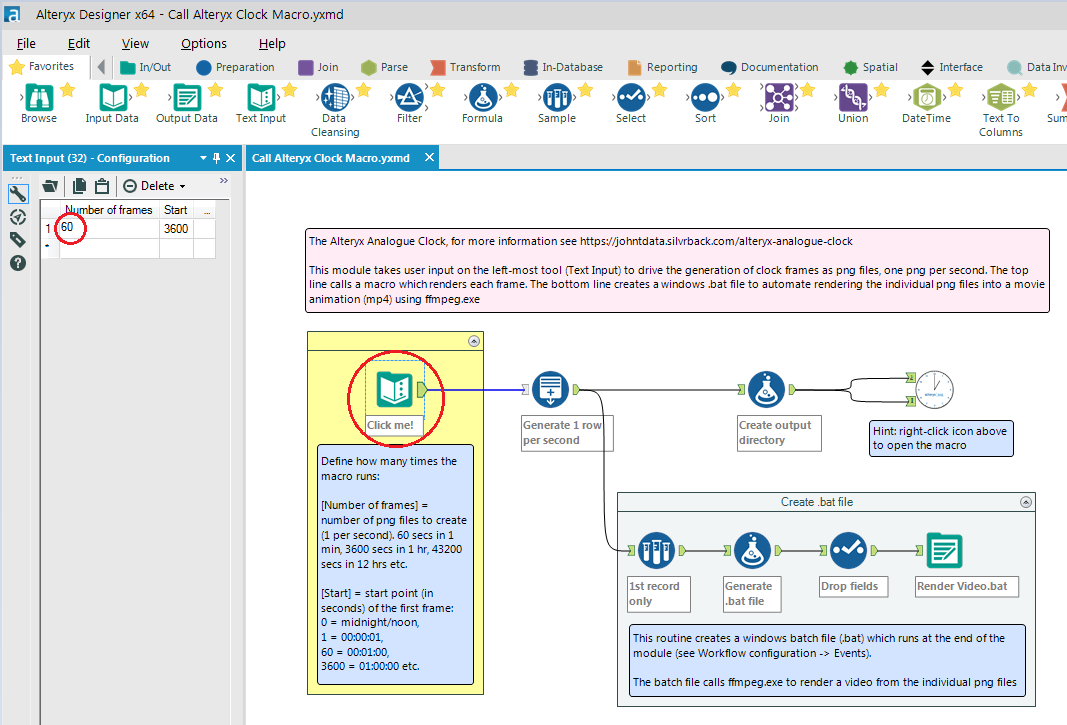Toggle the favorite star beside Sort
The height and width of the screenshot is (725, 1067).
click(734, 89)
